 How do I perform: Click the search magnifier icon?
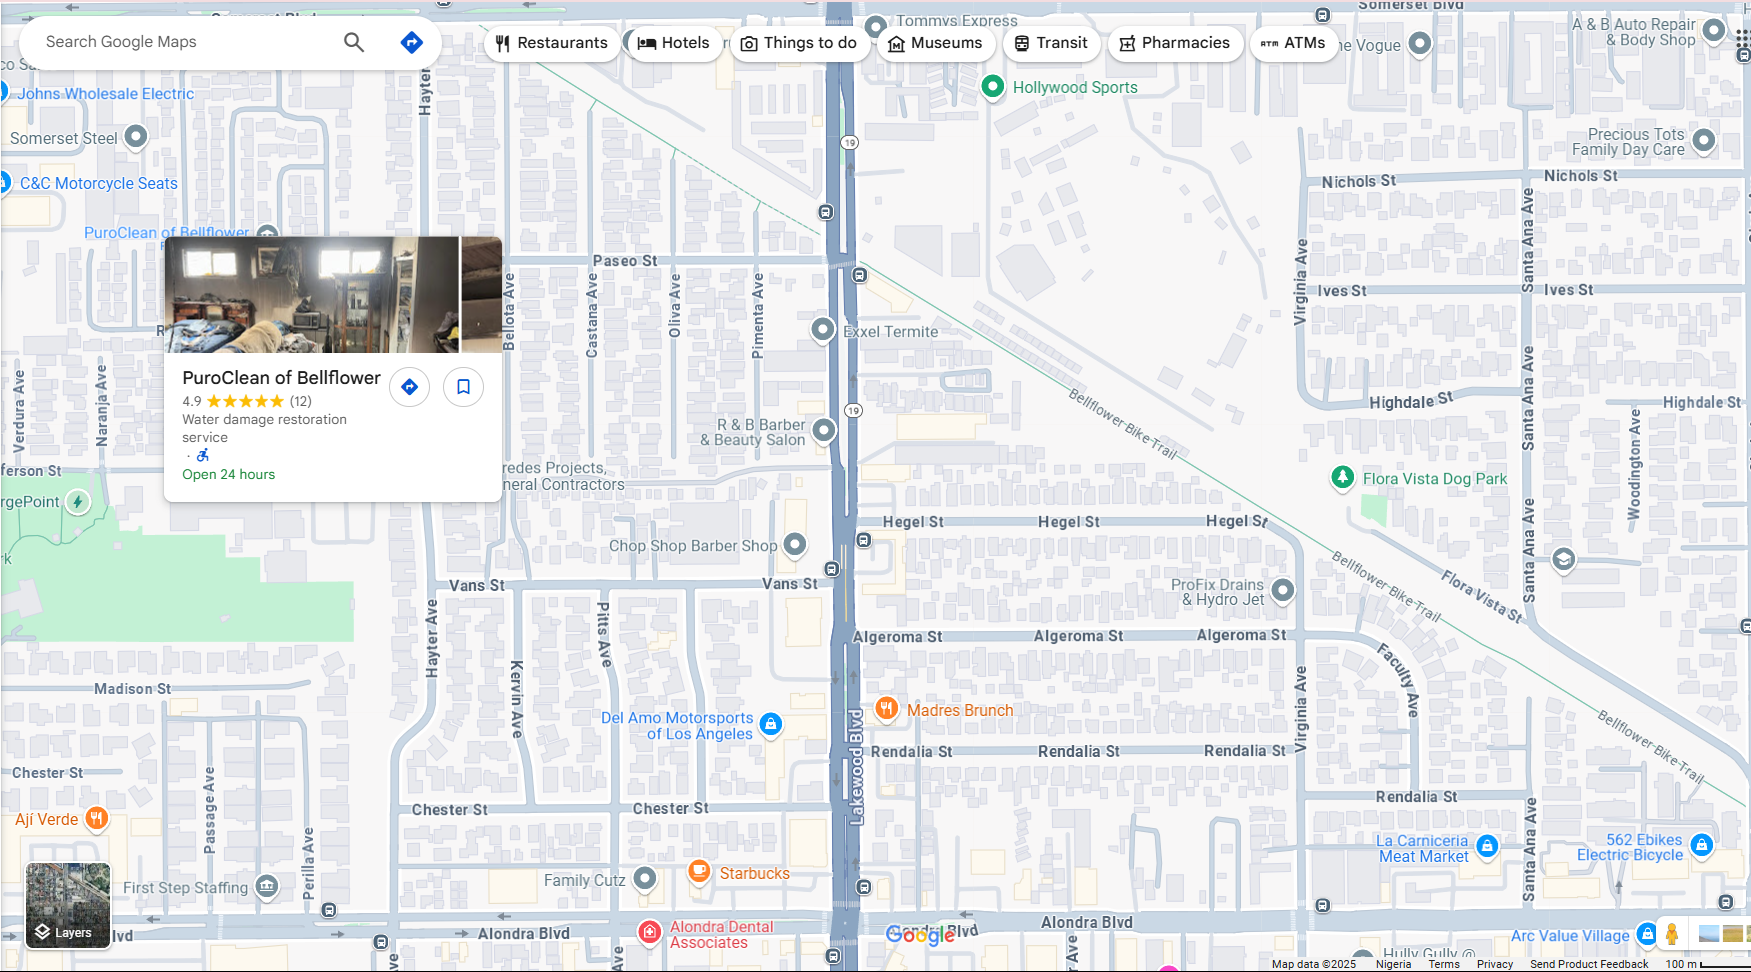(x=354, y=42)
